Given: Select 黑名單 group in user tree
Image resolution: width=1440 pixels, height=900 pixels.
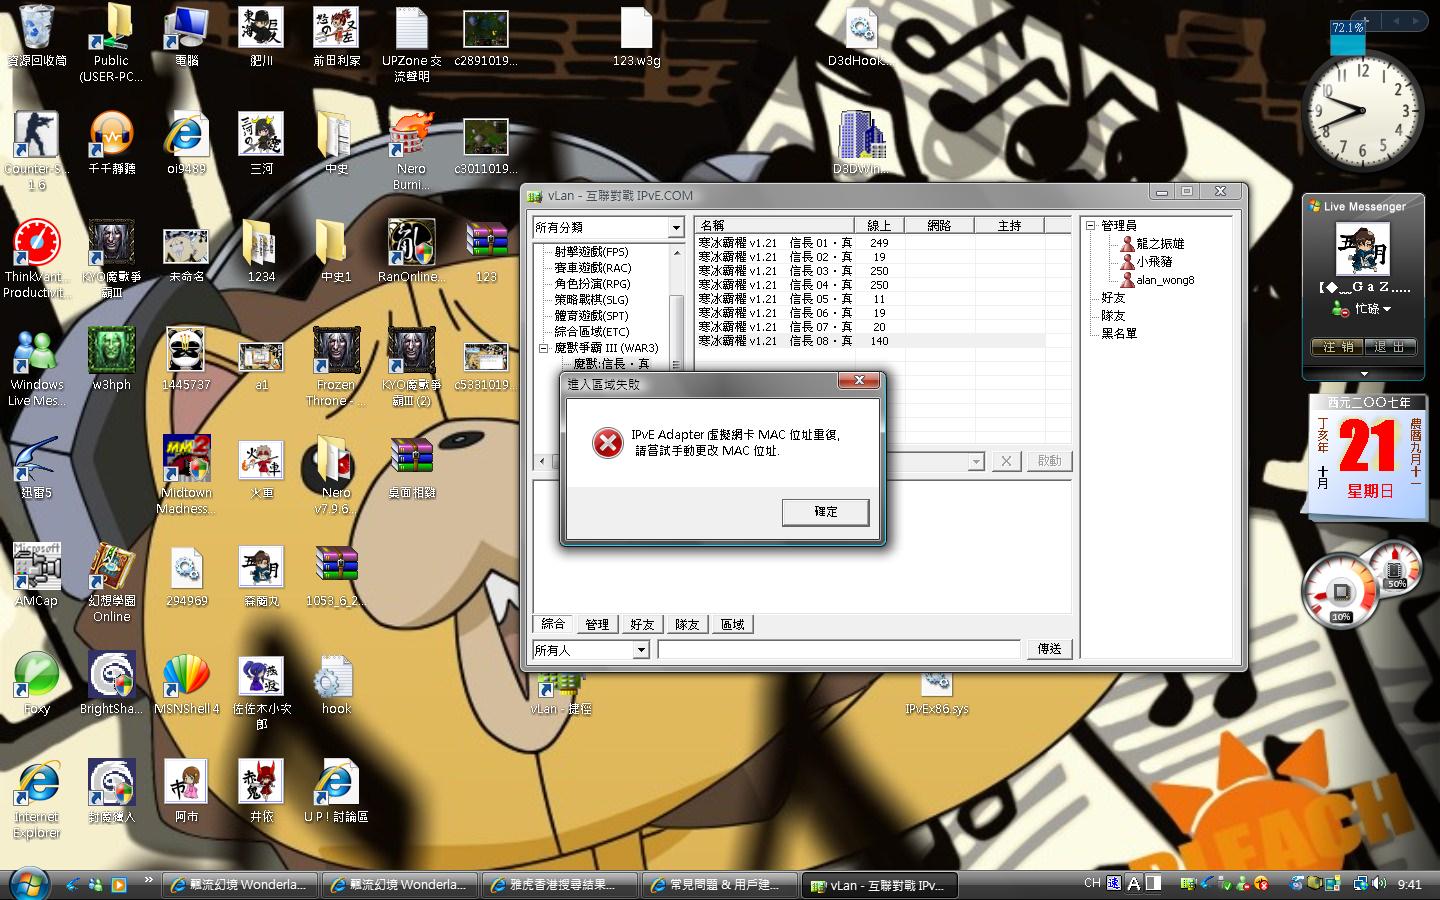Looking at the screenshot, I should click(x=1119, y=334).
